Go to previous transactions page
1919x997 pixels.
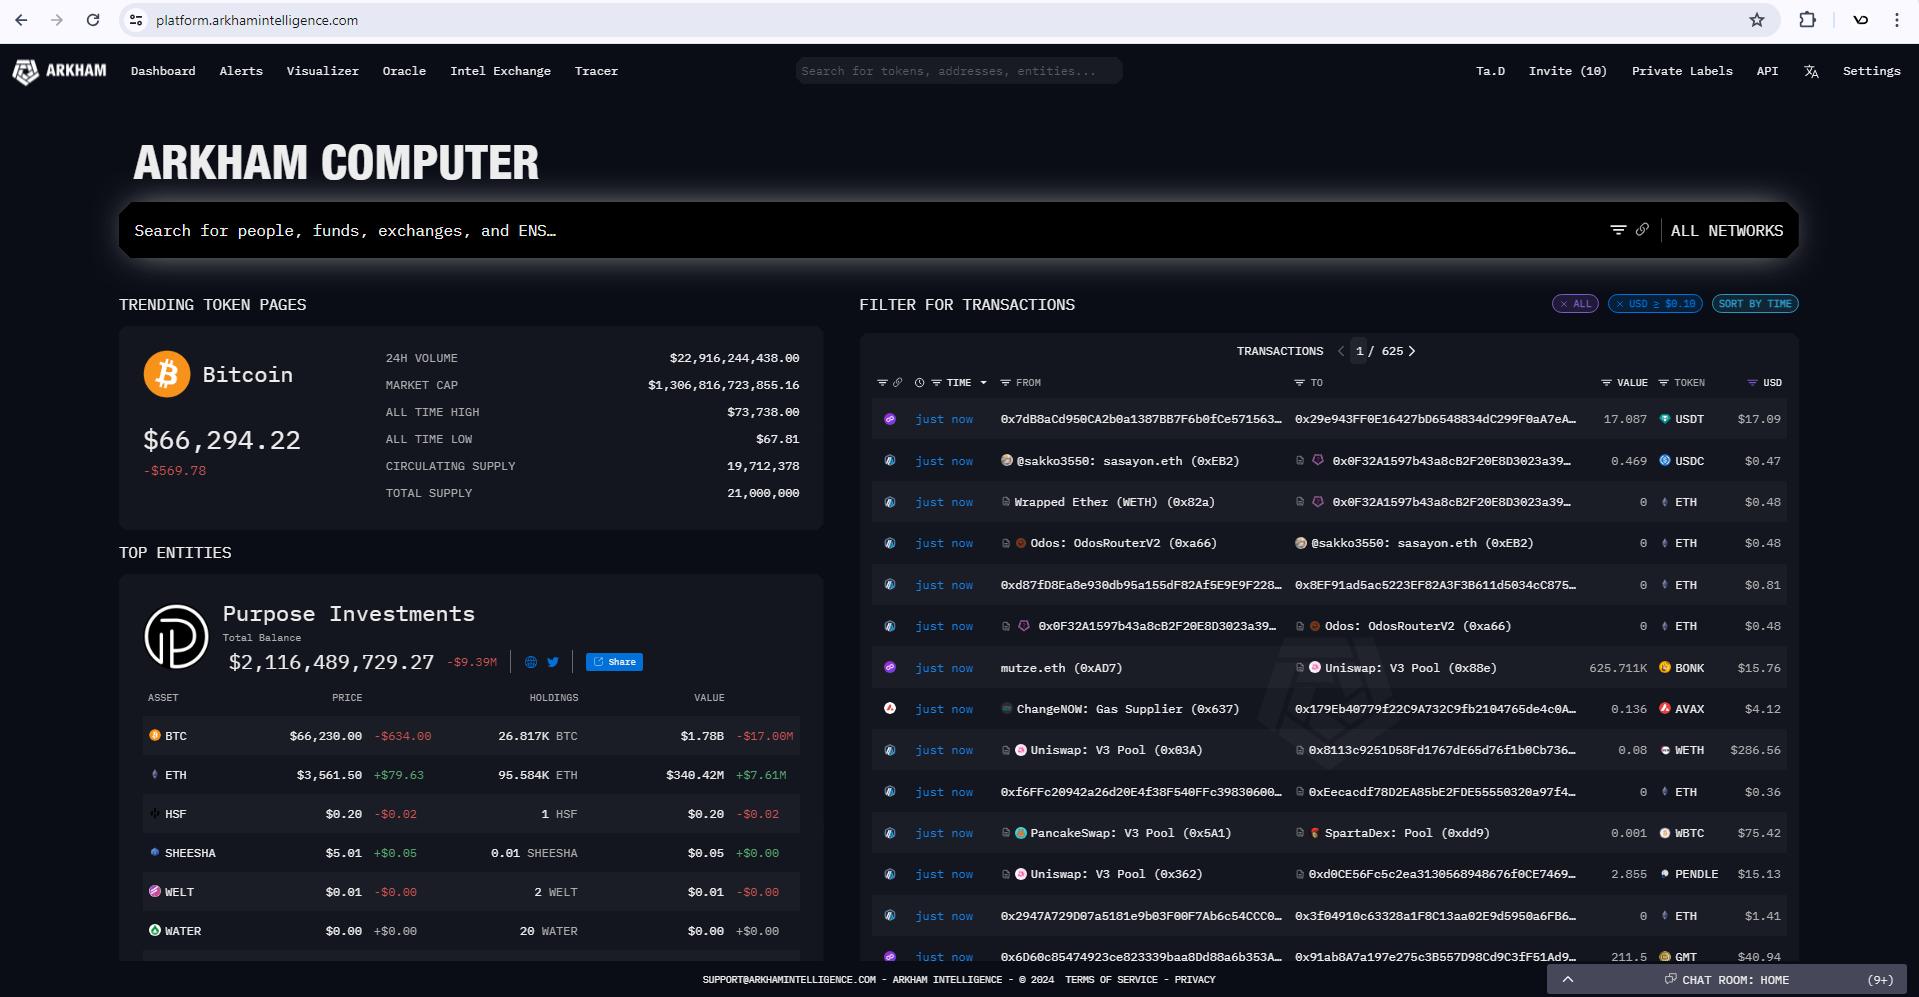tap(1341, 351)
